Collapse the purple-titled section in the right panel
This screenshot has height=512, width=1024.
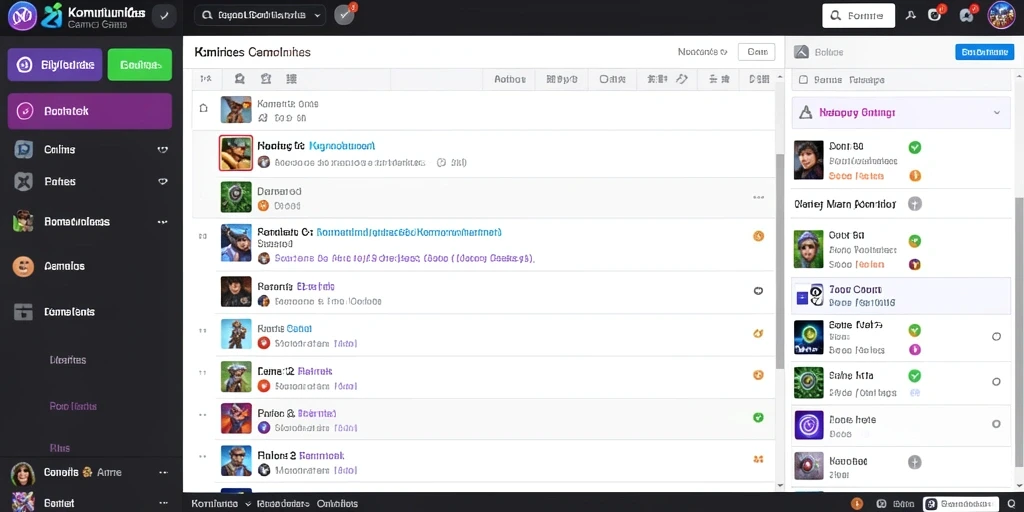click(997, 112)
